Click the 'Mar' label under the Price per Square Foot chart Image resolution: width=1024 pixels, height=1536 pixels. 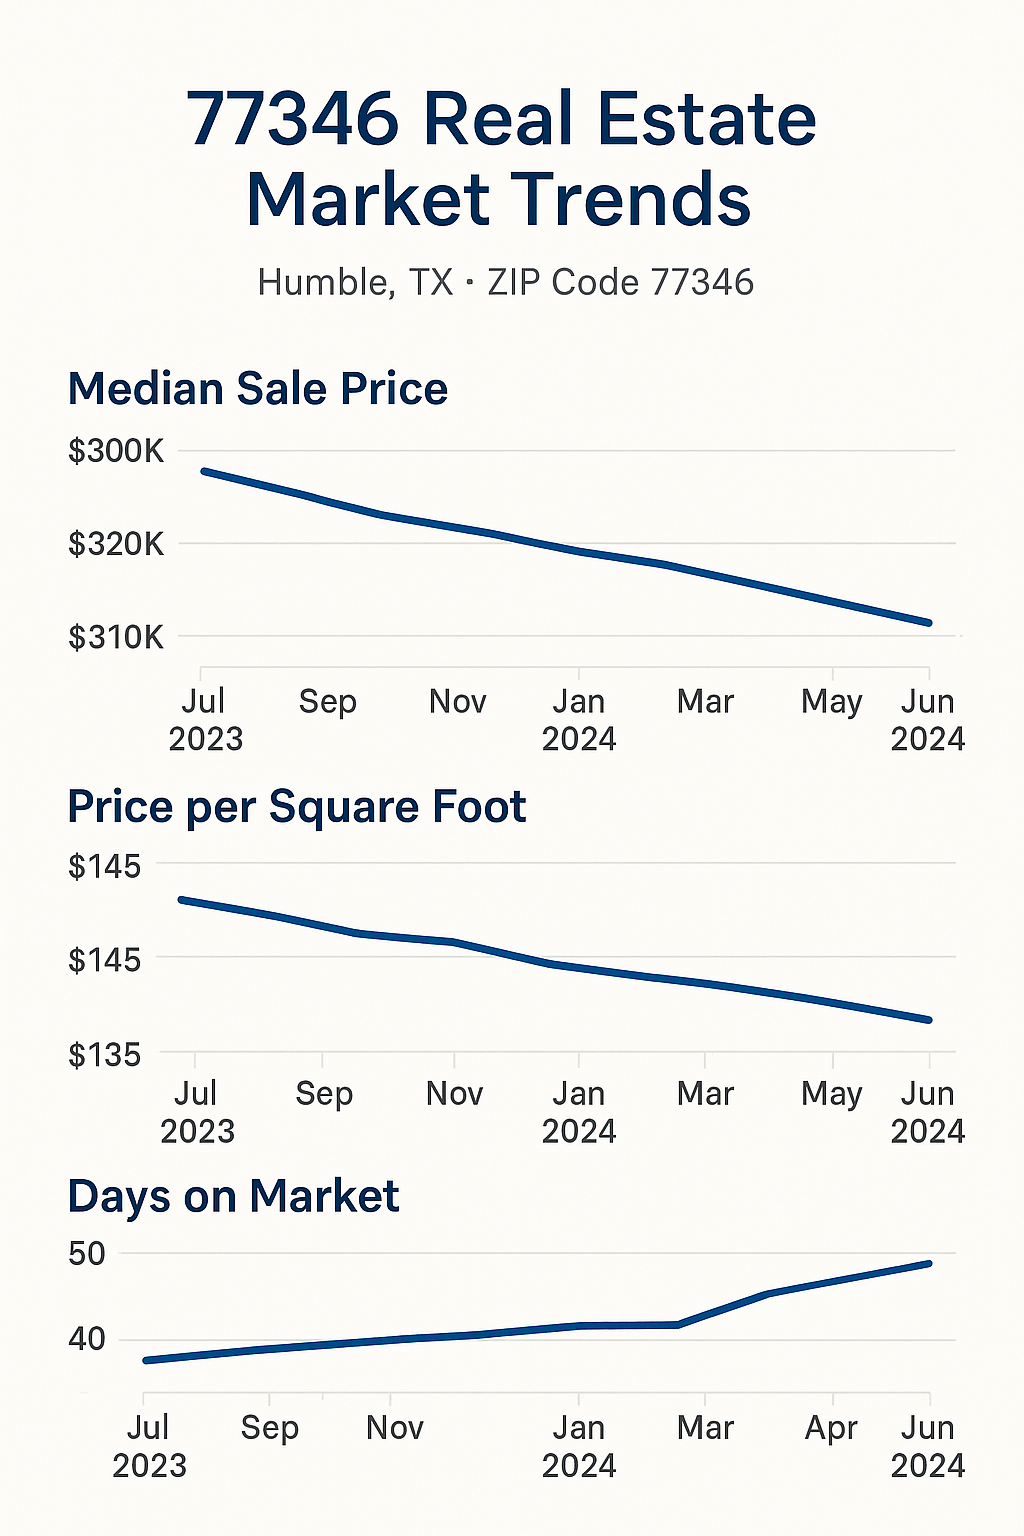pyautogui.click(x=705, y=1094)
